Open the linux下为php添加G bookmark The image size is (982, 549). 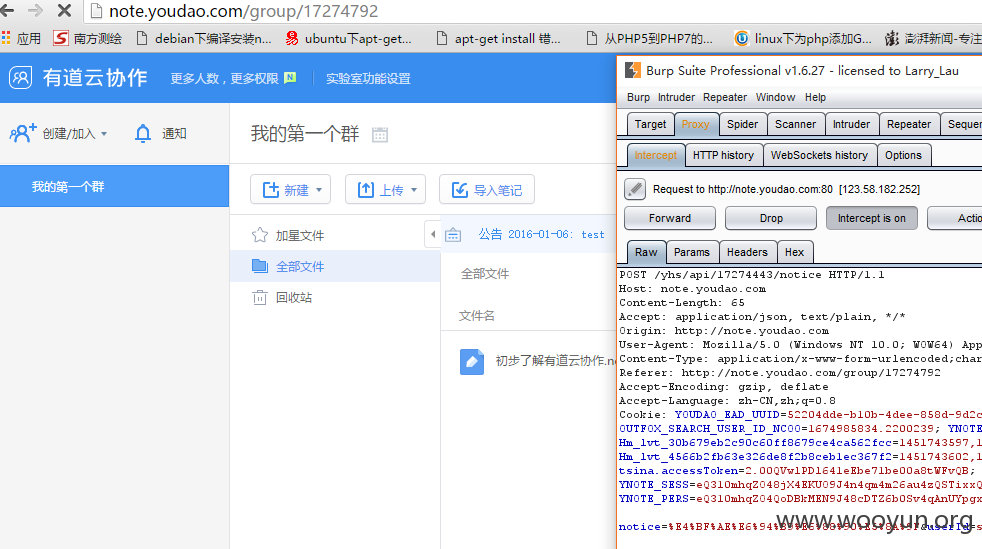coord(803,38)
